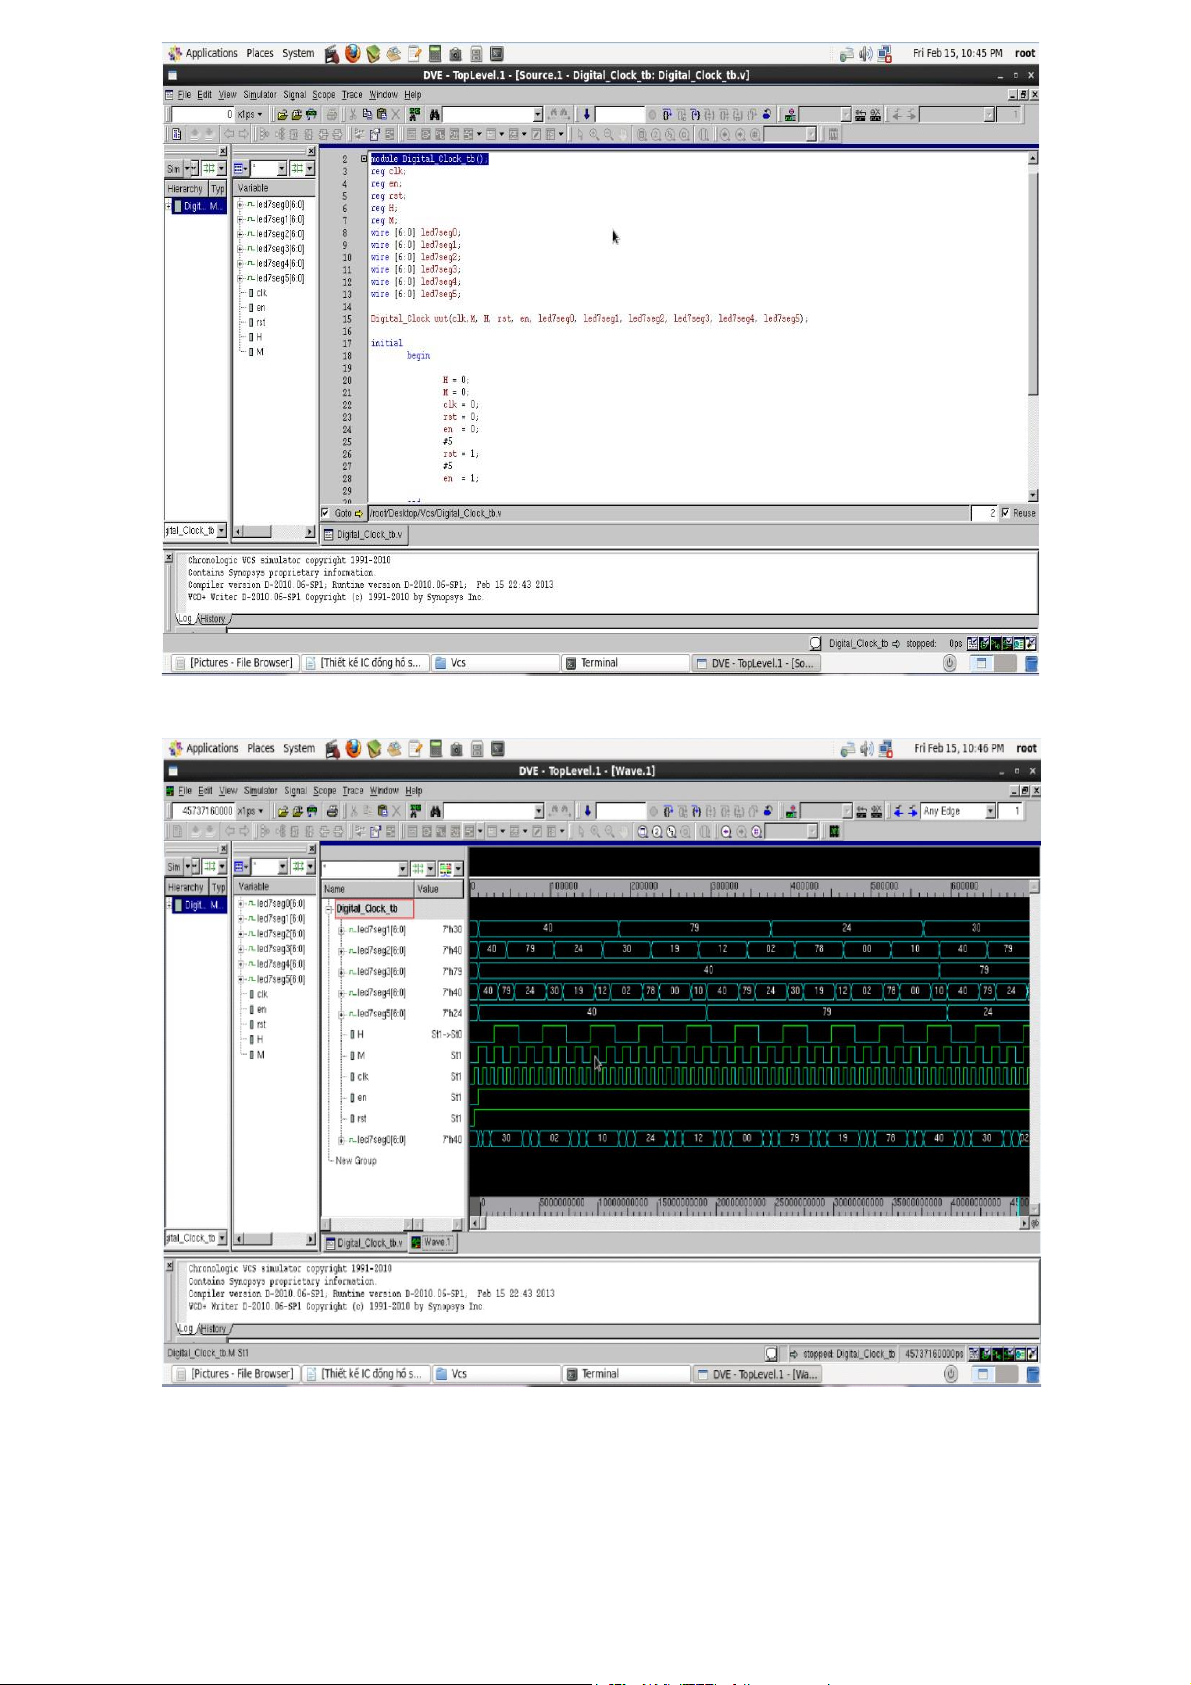Click the time field showing 45737160000
Viewport: 1191px width, 1685px height.
click(x=206, y=812)
